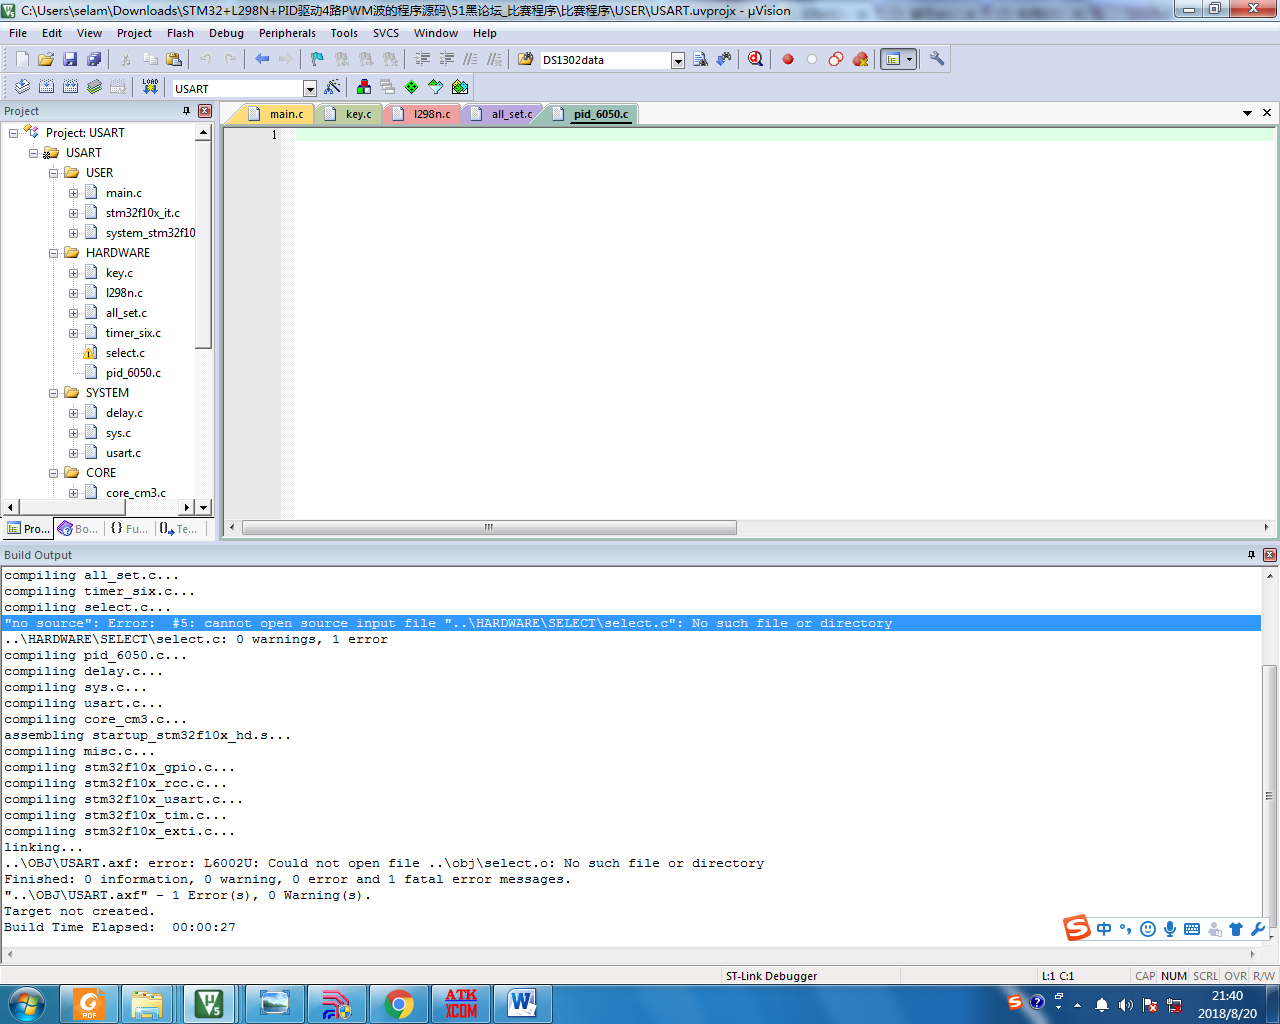Switch to the Books panel tab

click(78, 529)
